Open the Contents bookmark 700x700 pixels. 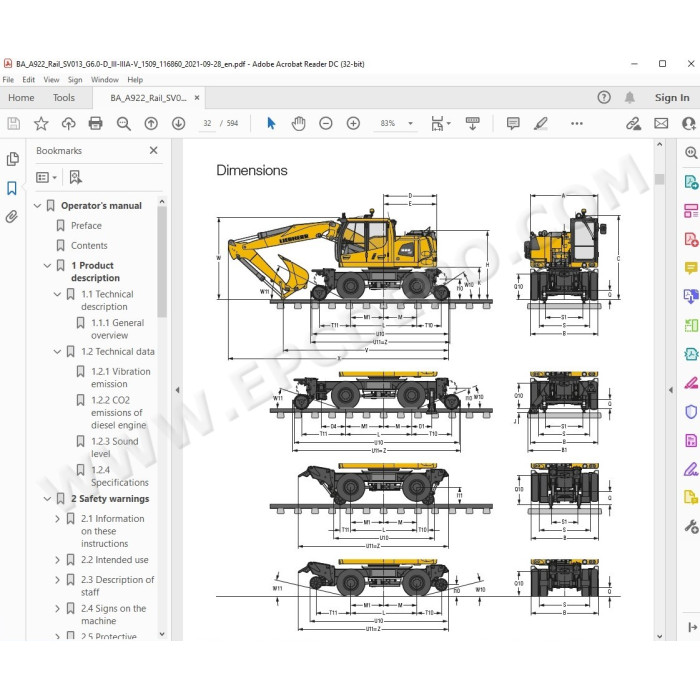(x=89, y=246)
